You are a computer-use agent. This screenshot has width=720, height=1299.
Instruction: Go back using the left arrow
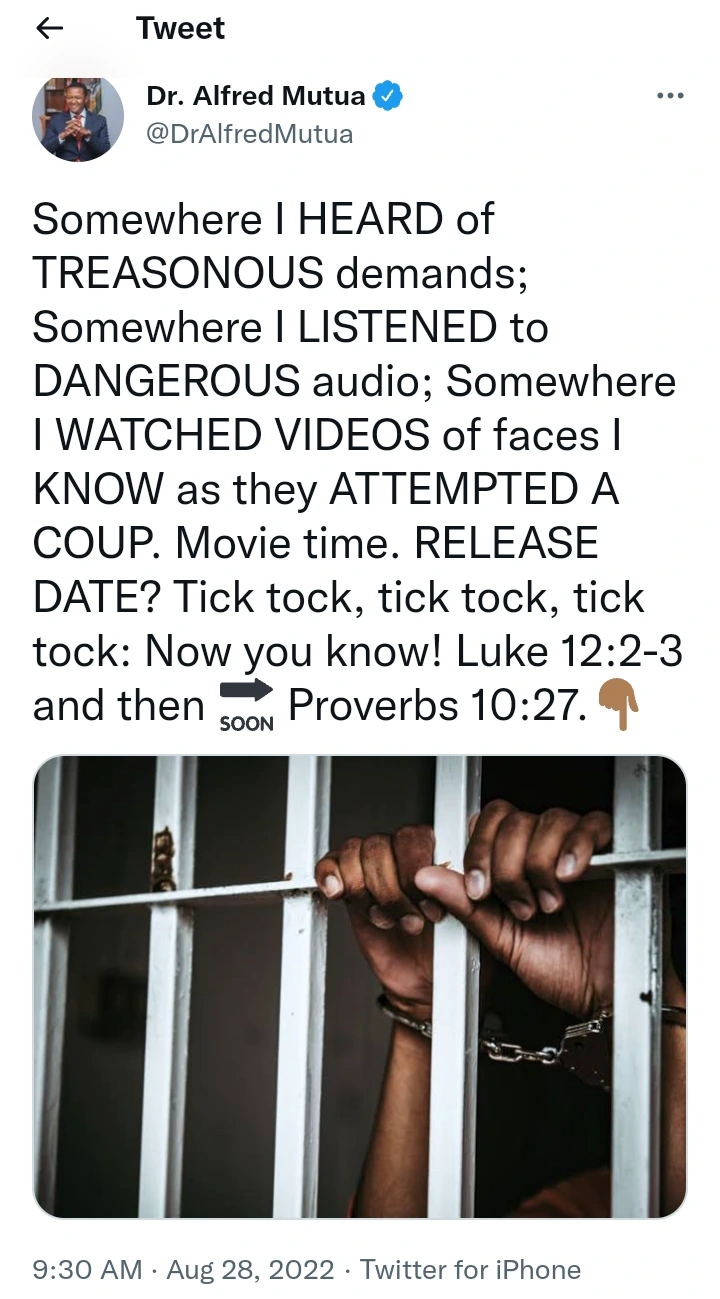coord(49,29)
